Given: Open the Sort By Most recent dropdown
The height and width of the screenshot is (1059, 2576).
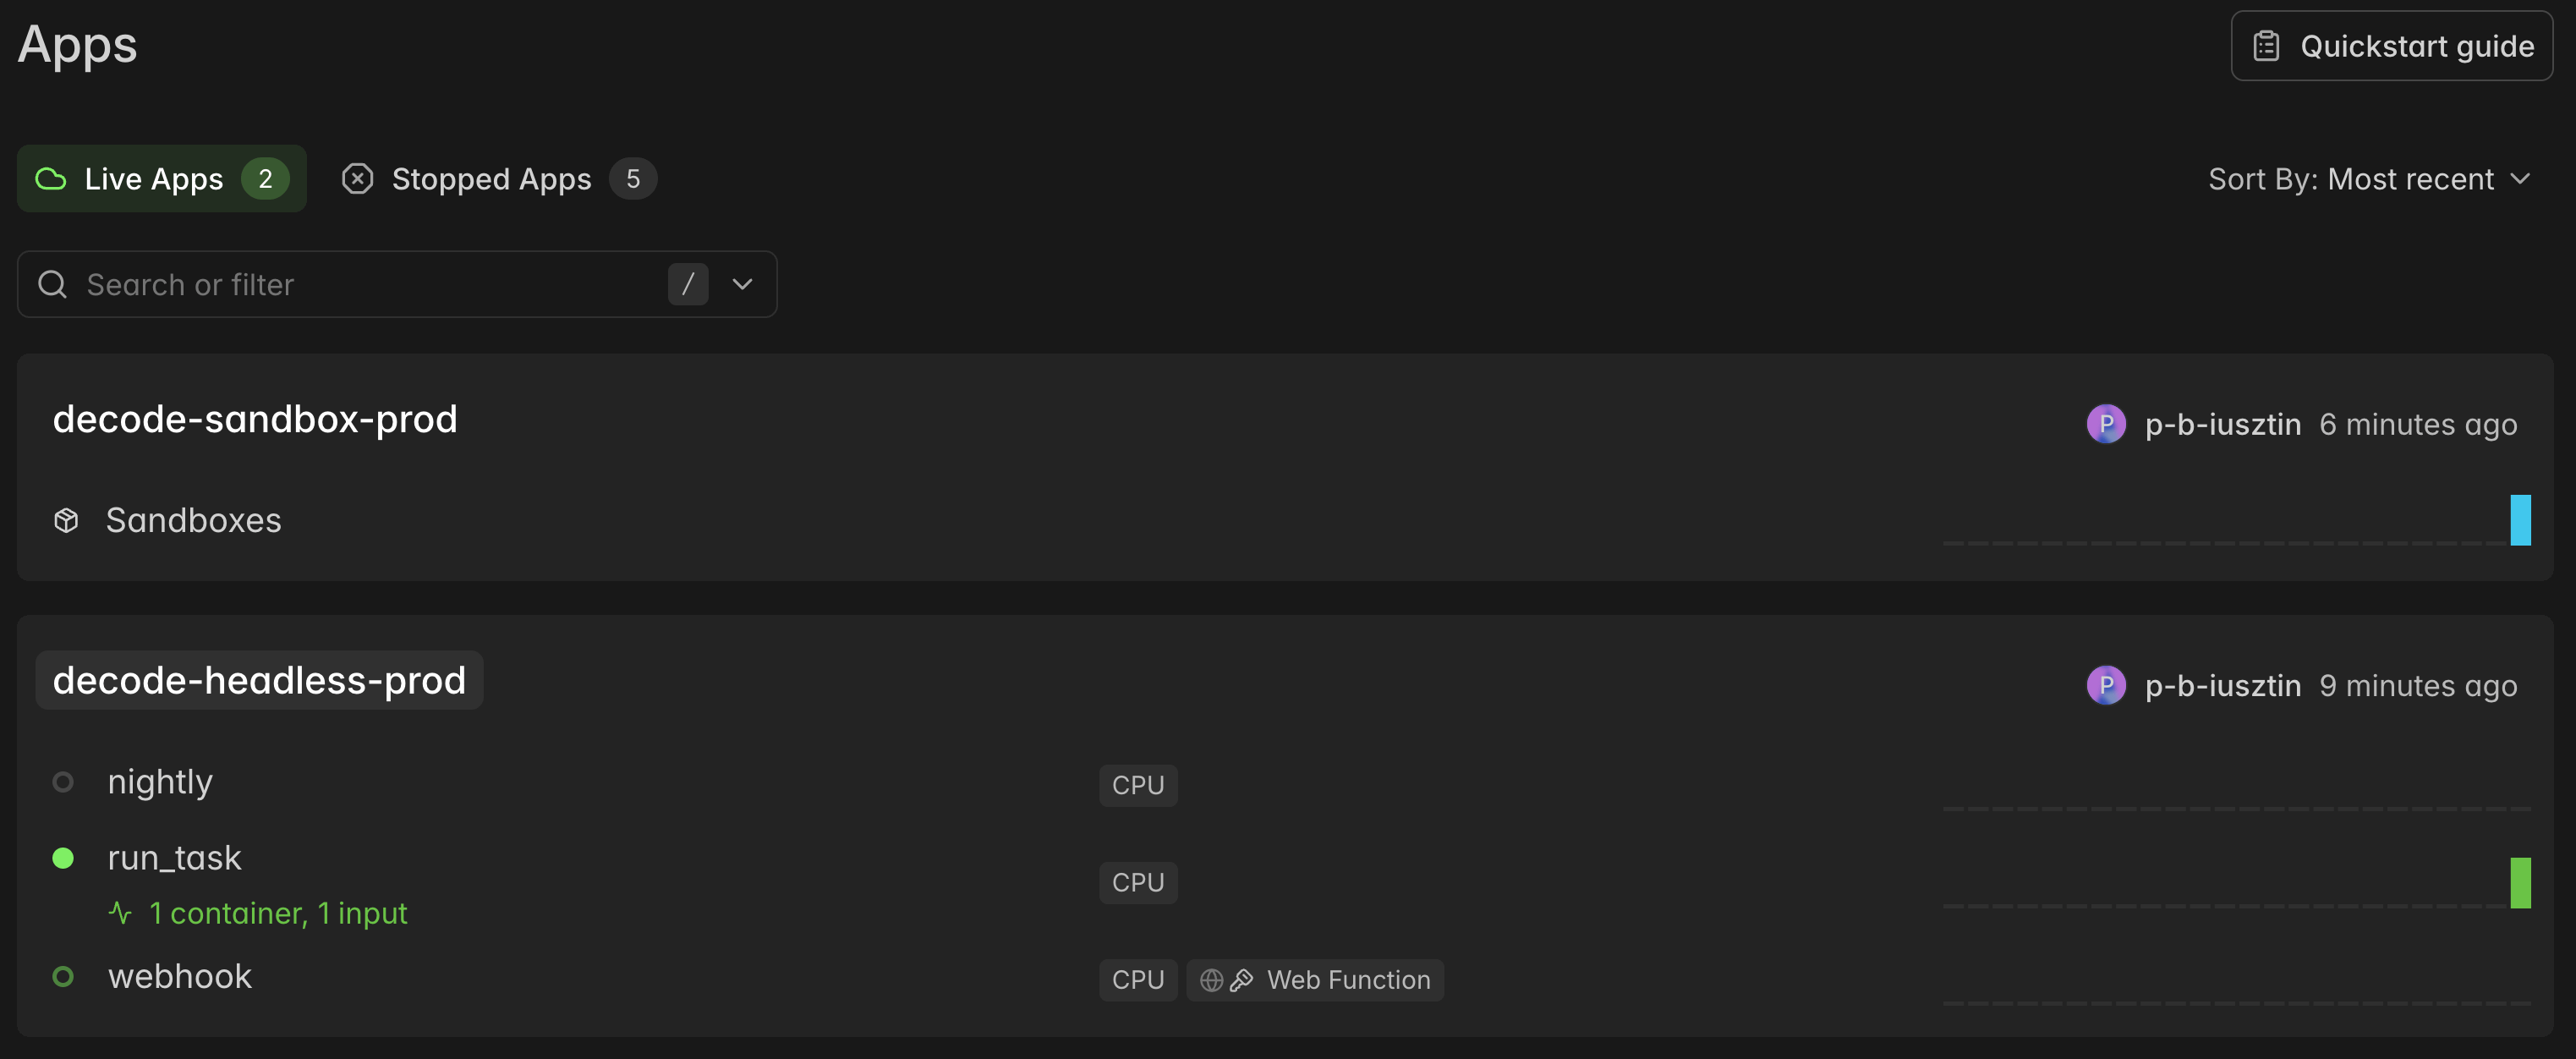Looking at the screenshot, I should coord(2368,179).
